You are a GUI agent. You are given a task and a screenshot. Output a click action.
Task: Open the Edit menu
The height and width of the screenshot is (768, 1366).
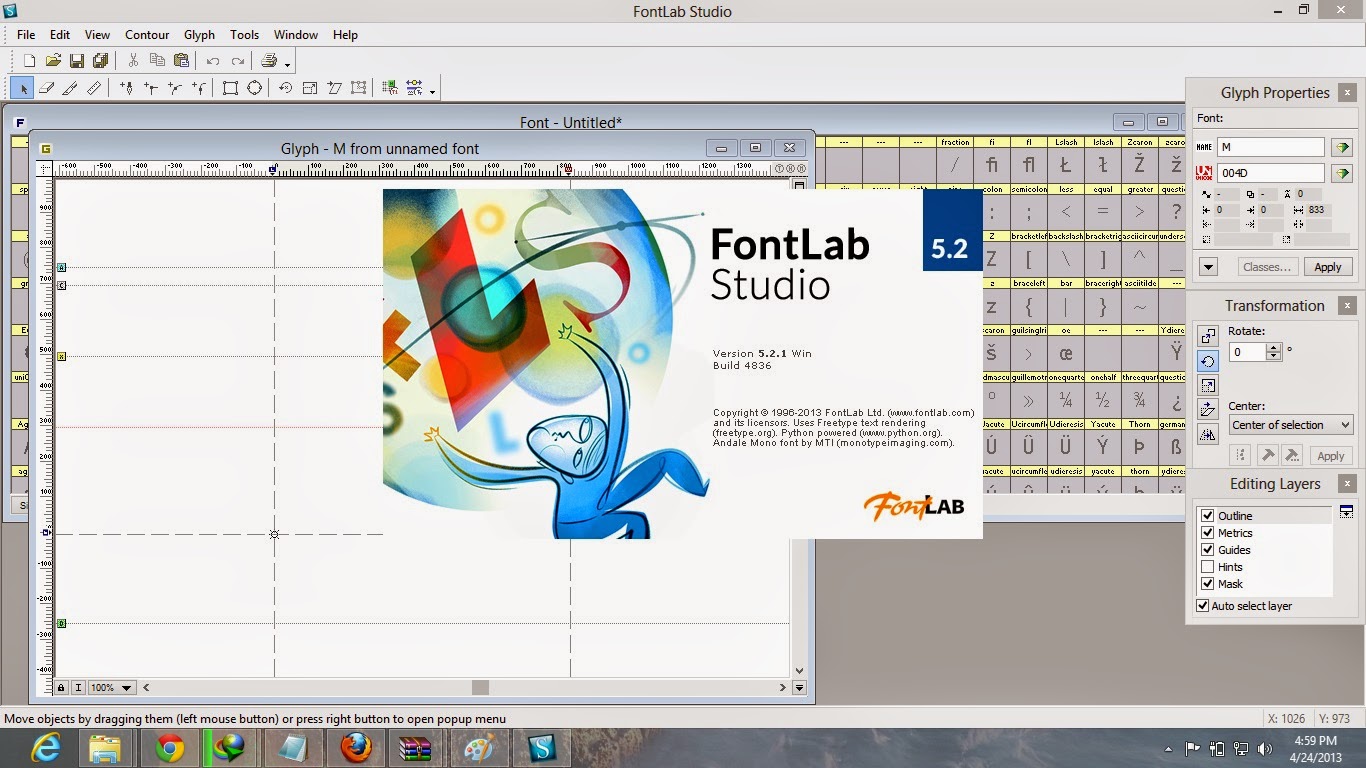[60, 34]
